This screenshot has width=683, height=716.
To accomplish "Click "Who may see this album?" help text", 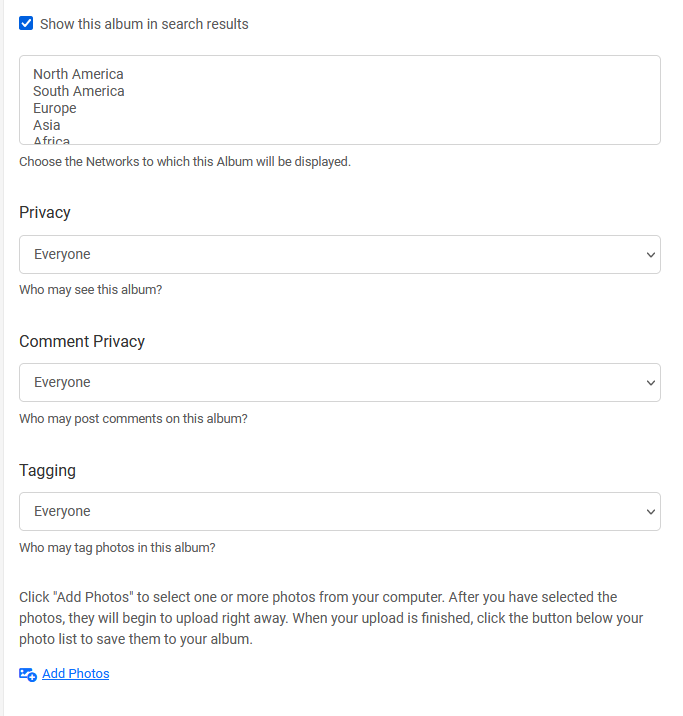I will pos(91,290).
